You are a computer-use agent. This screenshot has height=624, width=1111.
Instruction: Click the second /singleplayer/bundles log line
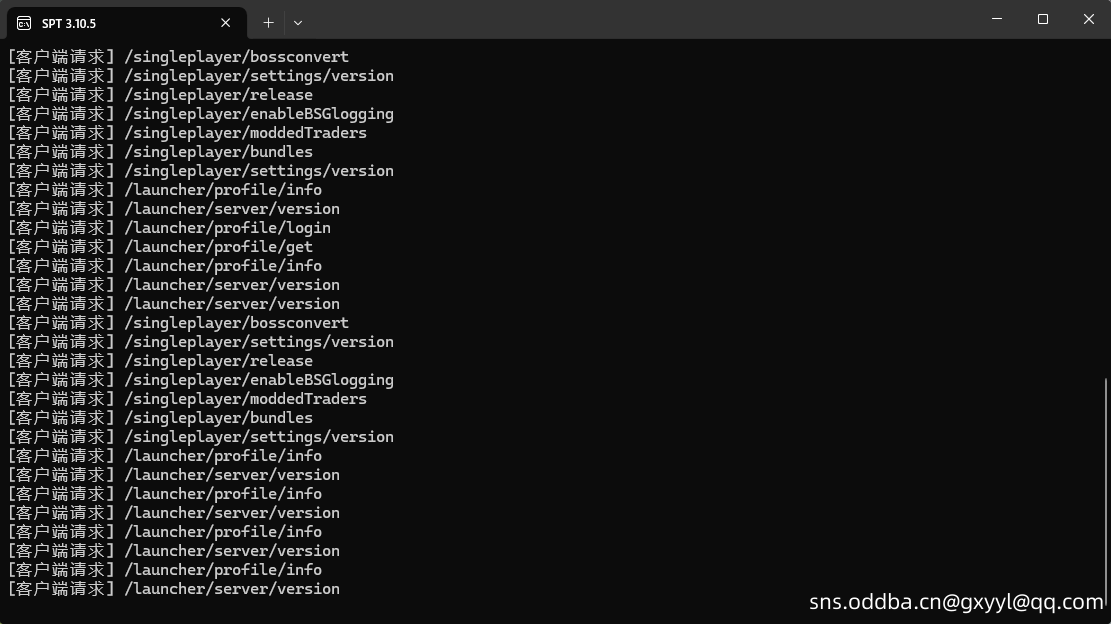[160, 417]
